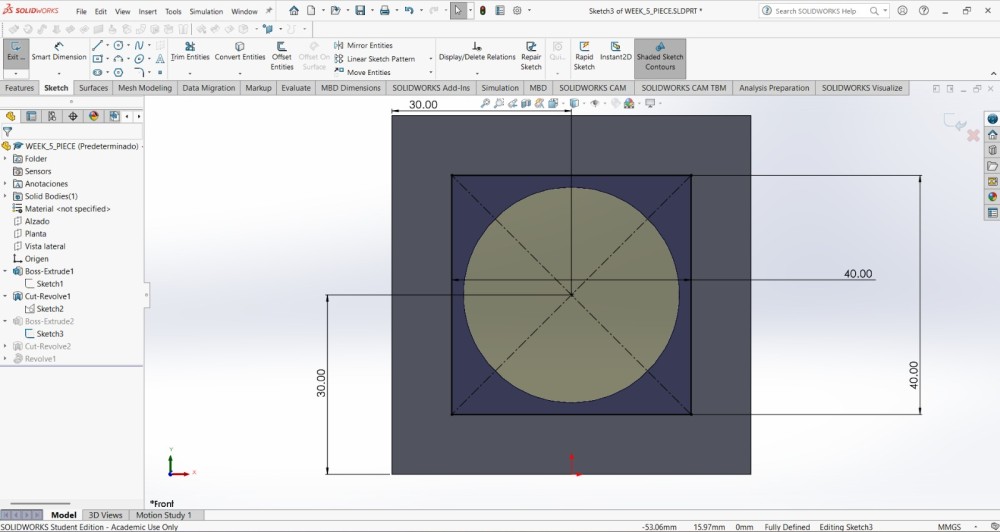1000x532 pixels.
Task: Select the Line sketch tool
Action: (97, 45)
